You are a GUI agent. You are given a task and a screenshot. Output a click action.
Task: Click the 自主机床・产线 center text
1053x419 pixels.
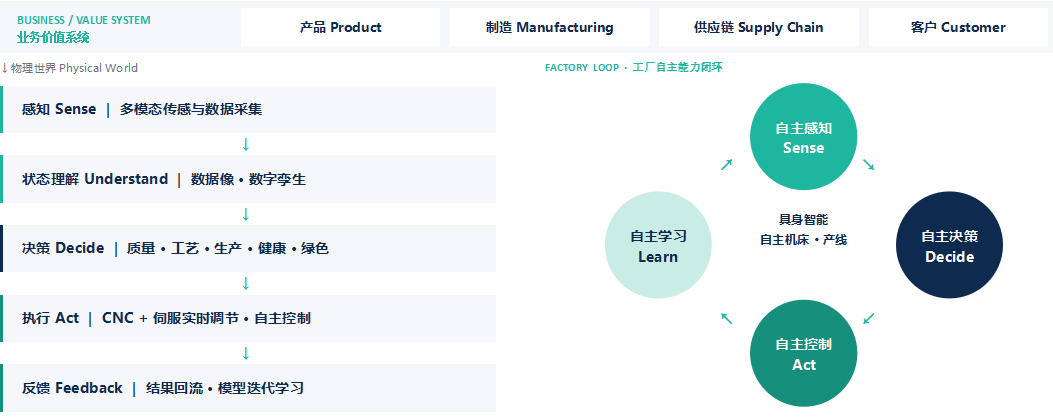(x=803, y=240)
